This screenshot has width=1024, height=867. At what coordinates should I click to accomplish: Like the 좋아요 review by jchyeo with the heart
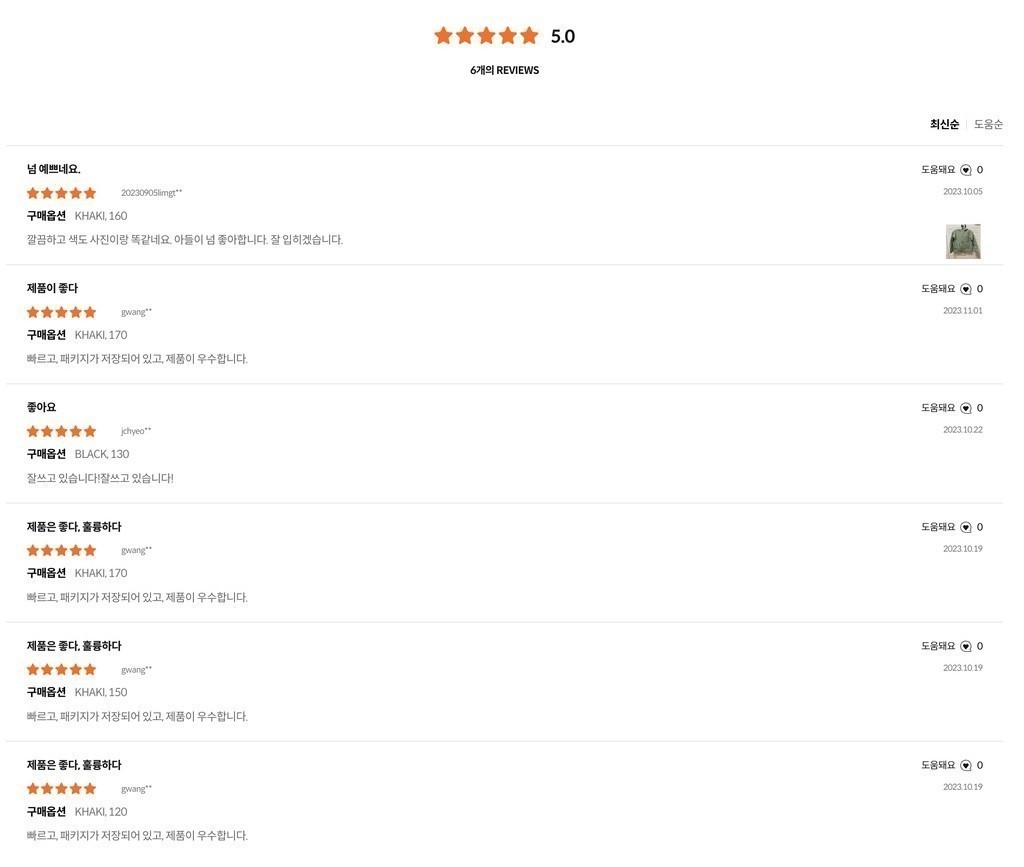click(966, 408)
